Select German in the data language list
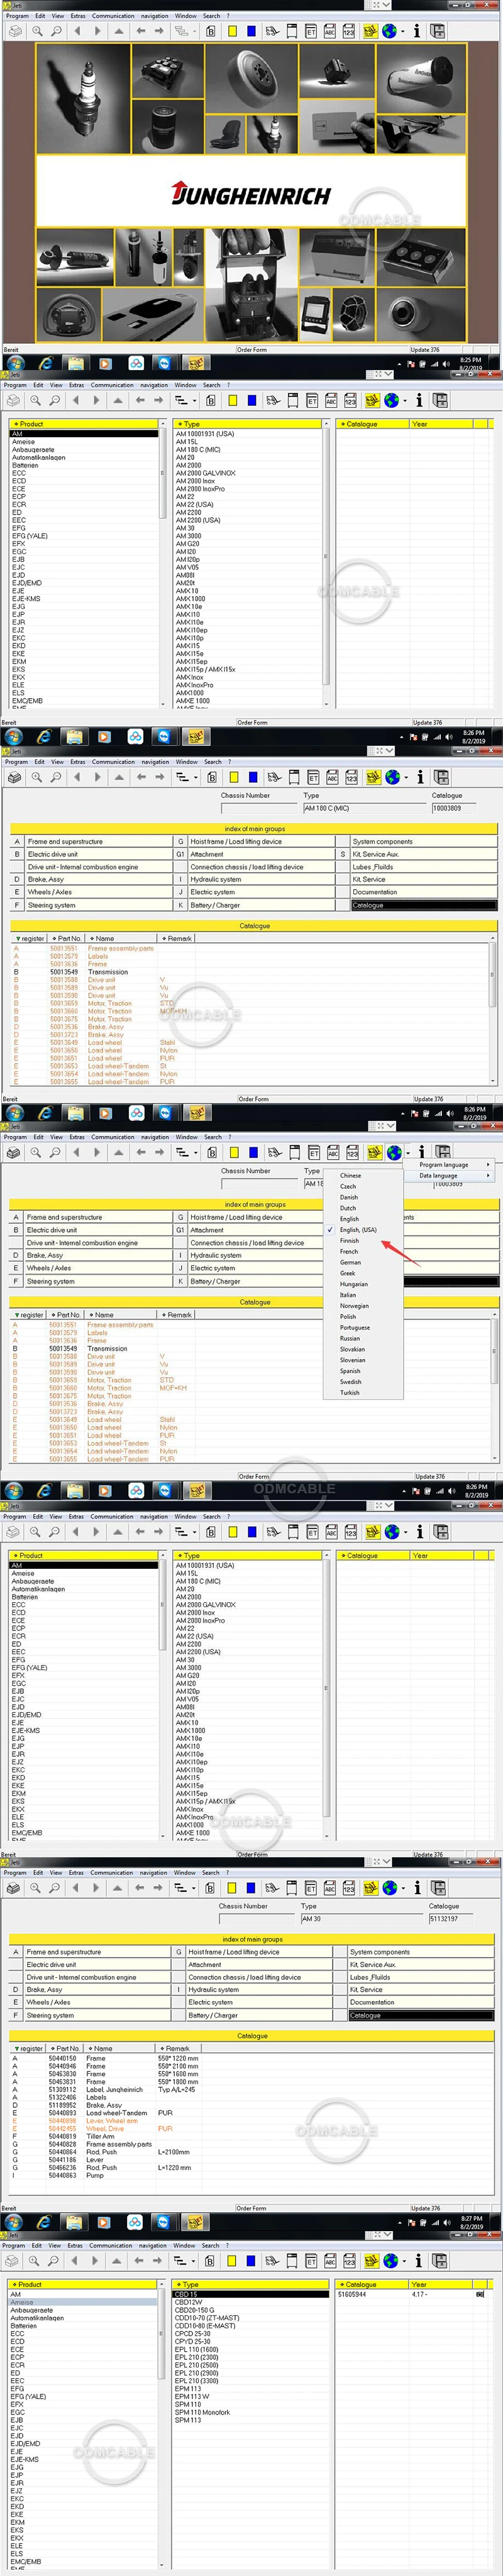 (350, 1262)
